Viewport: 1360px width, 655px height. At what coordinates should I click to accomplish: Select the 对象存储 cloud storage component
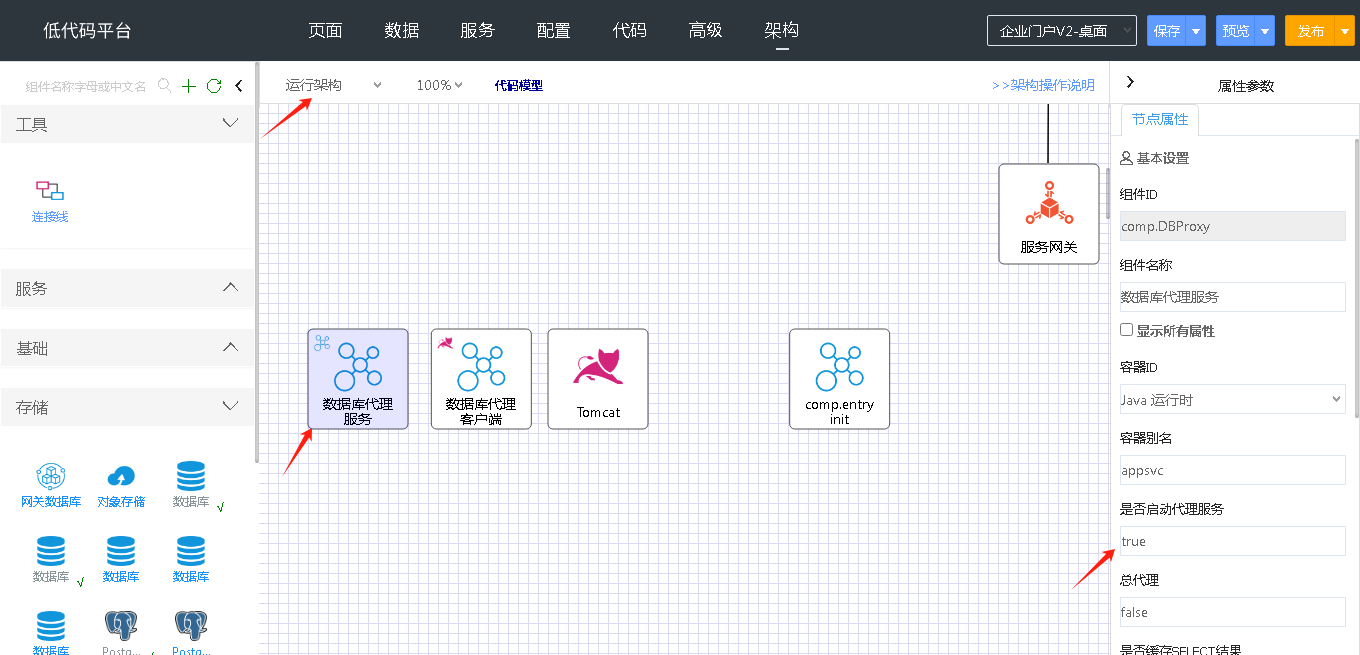(121, 486)
